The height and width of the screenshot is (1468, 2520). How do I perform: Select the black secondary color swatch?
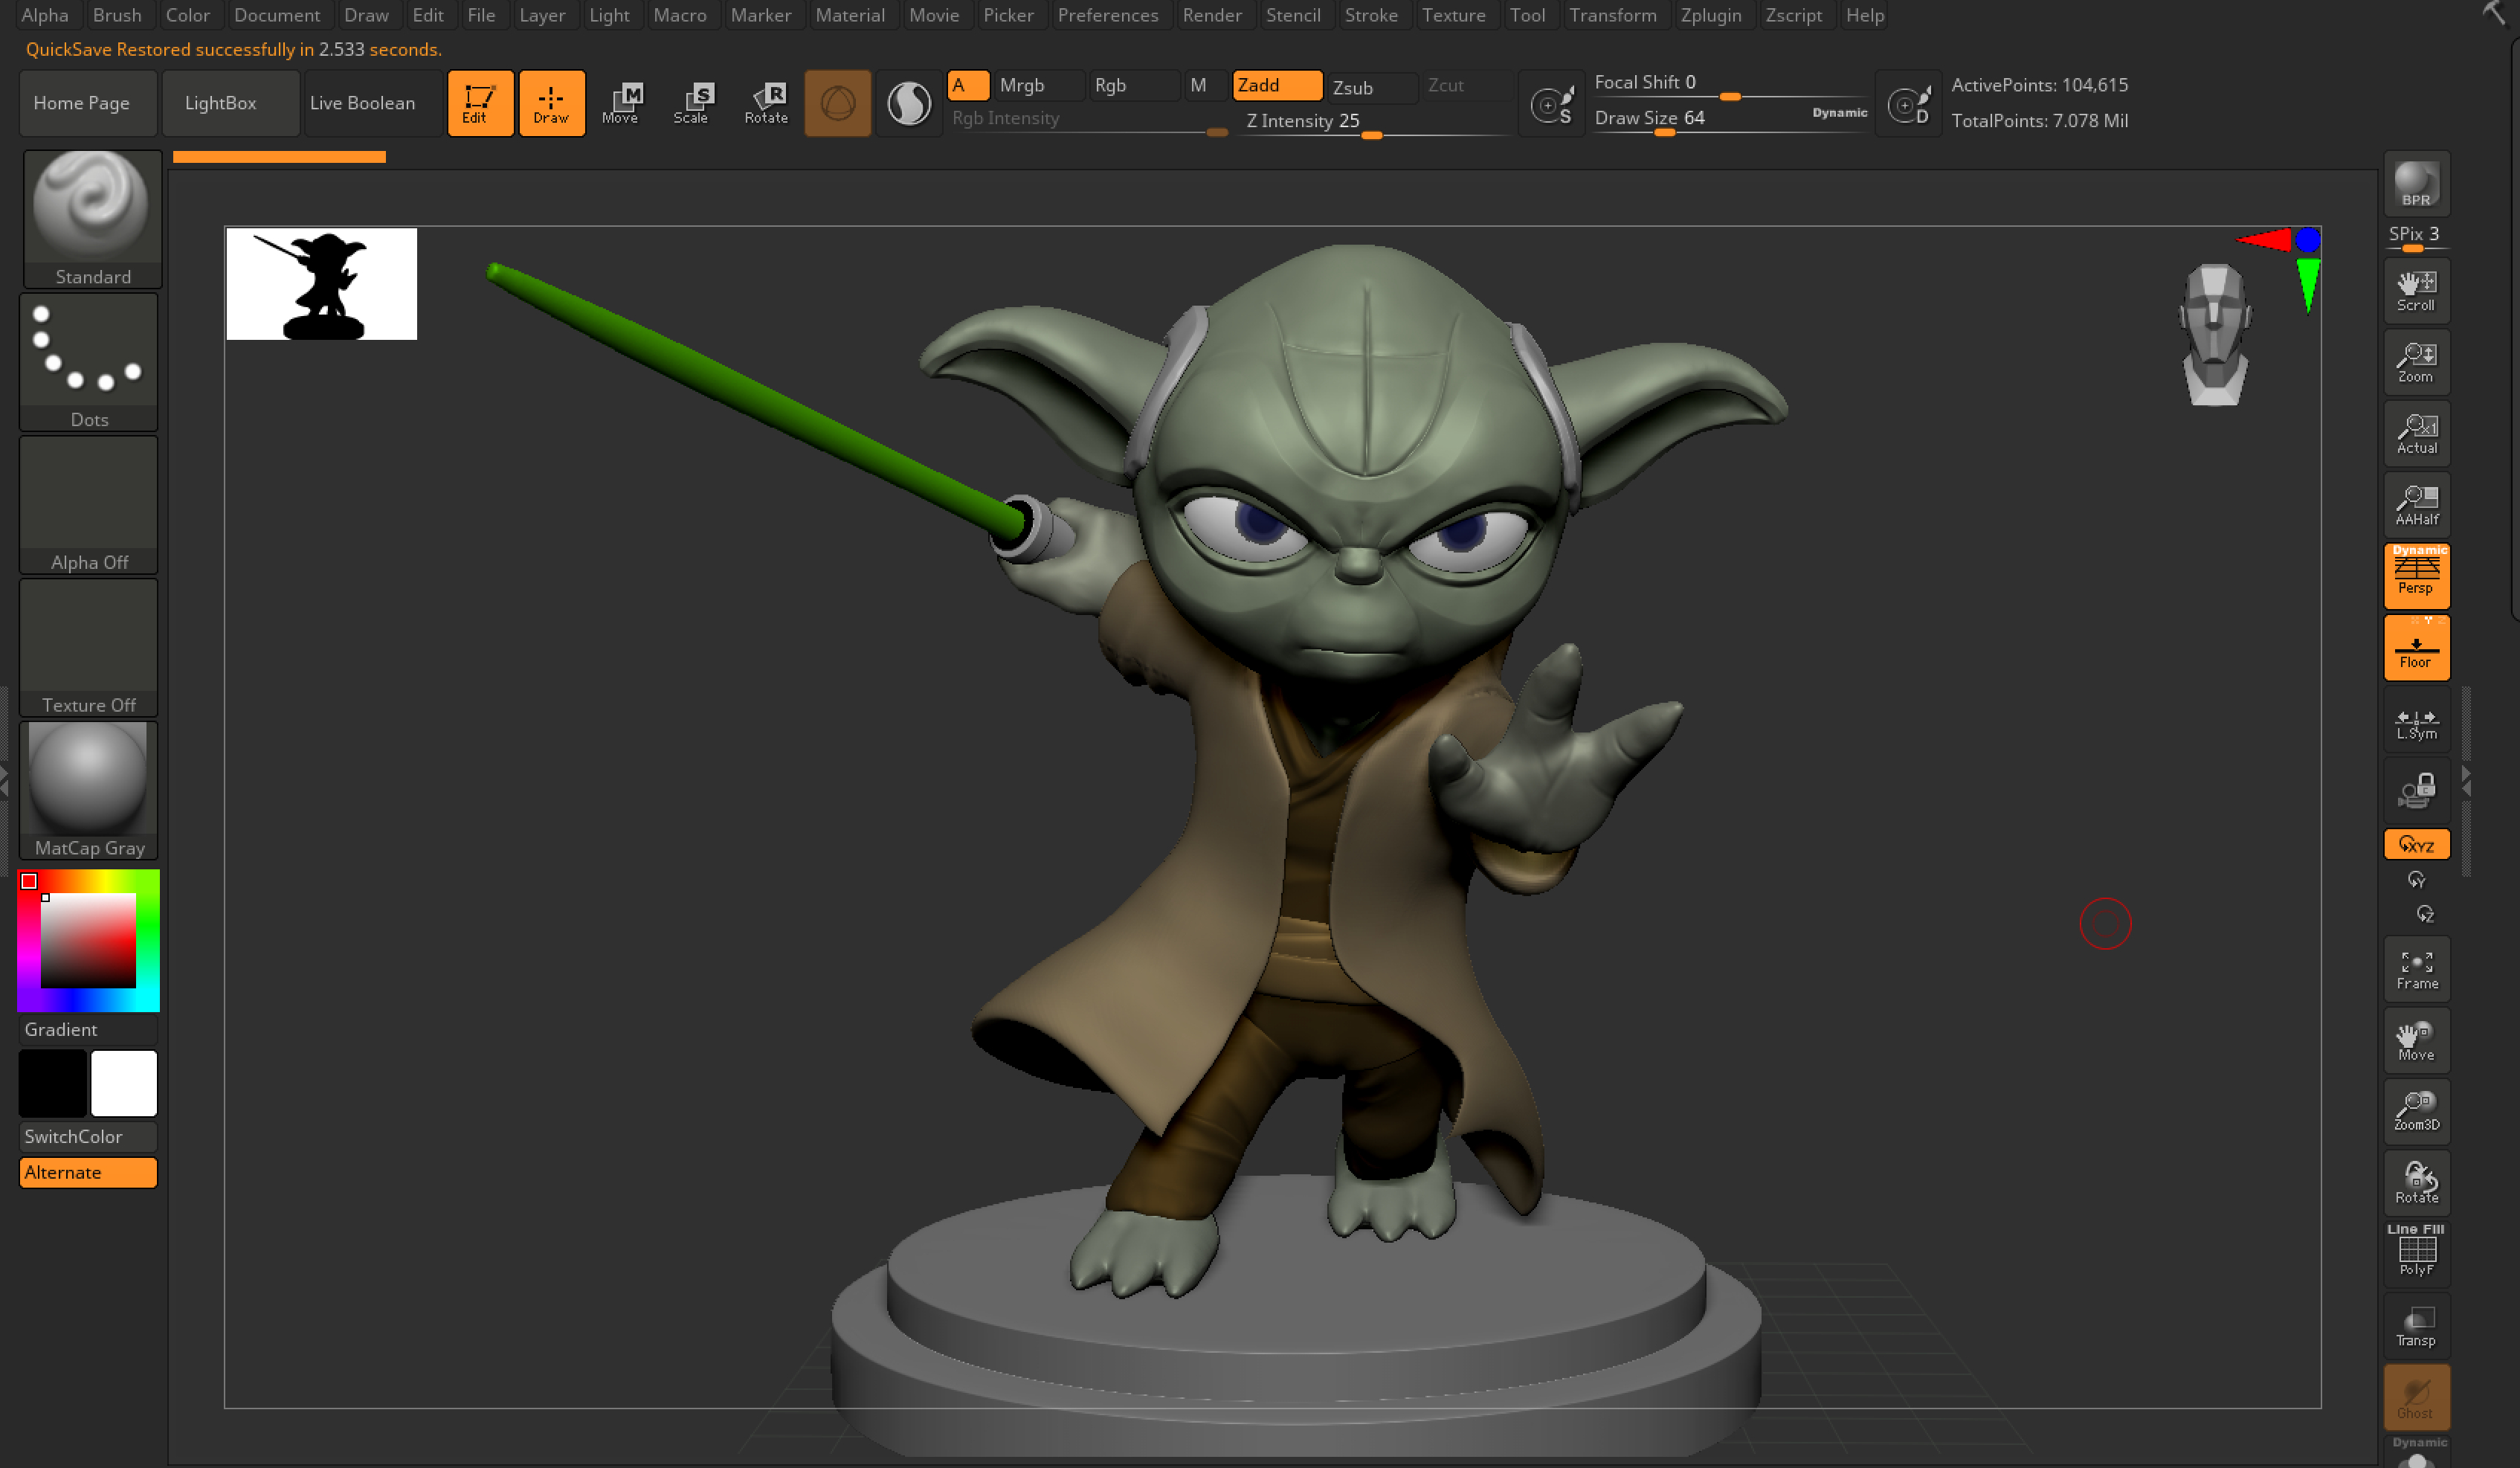[53, 1083]
